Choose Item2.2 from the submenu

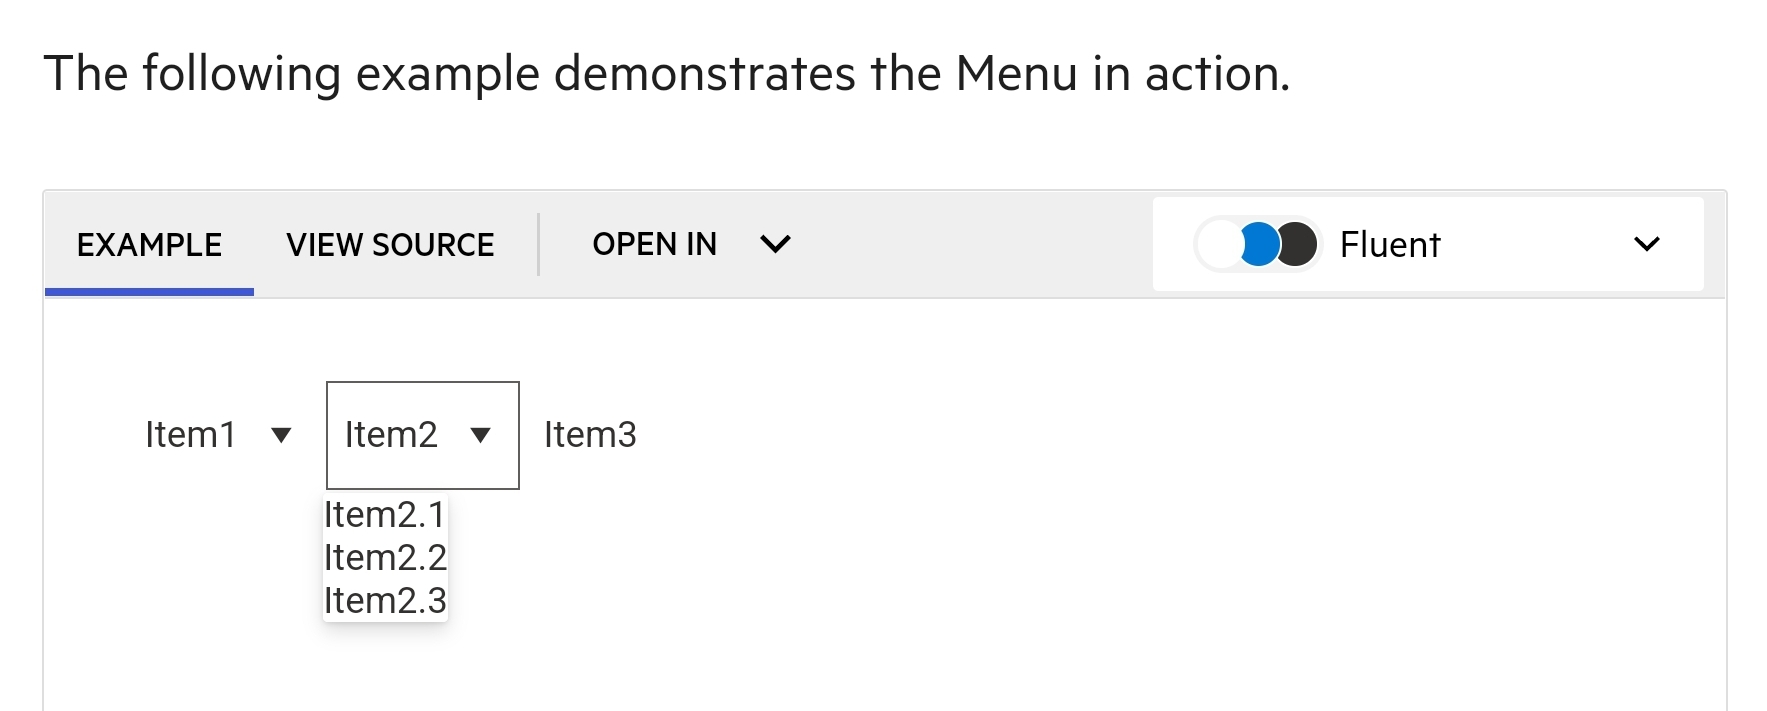[385, 558]
